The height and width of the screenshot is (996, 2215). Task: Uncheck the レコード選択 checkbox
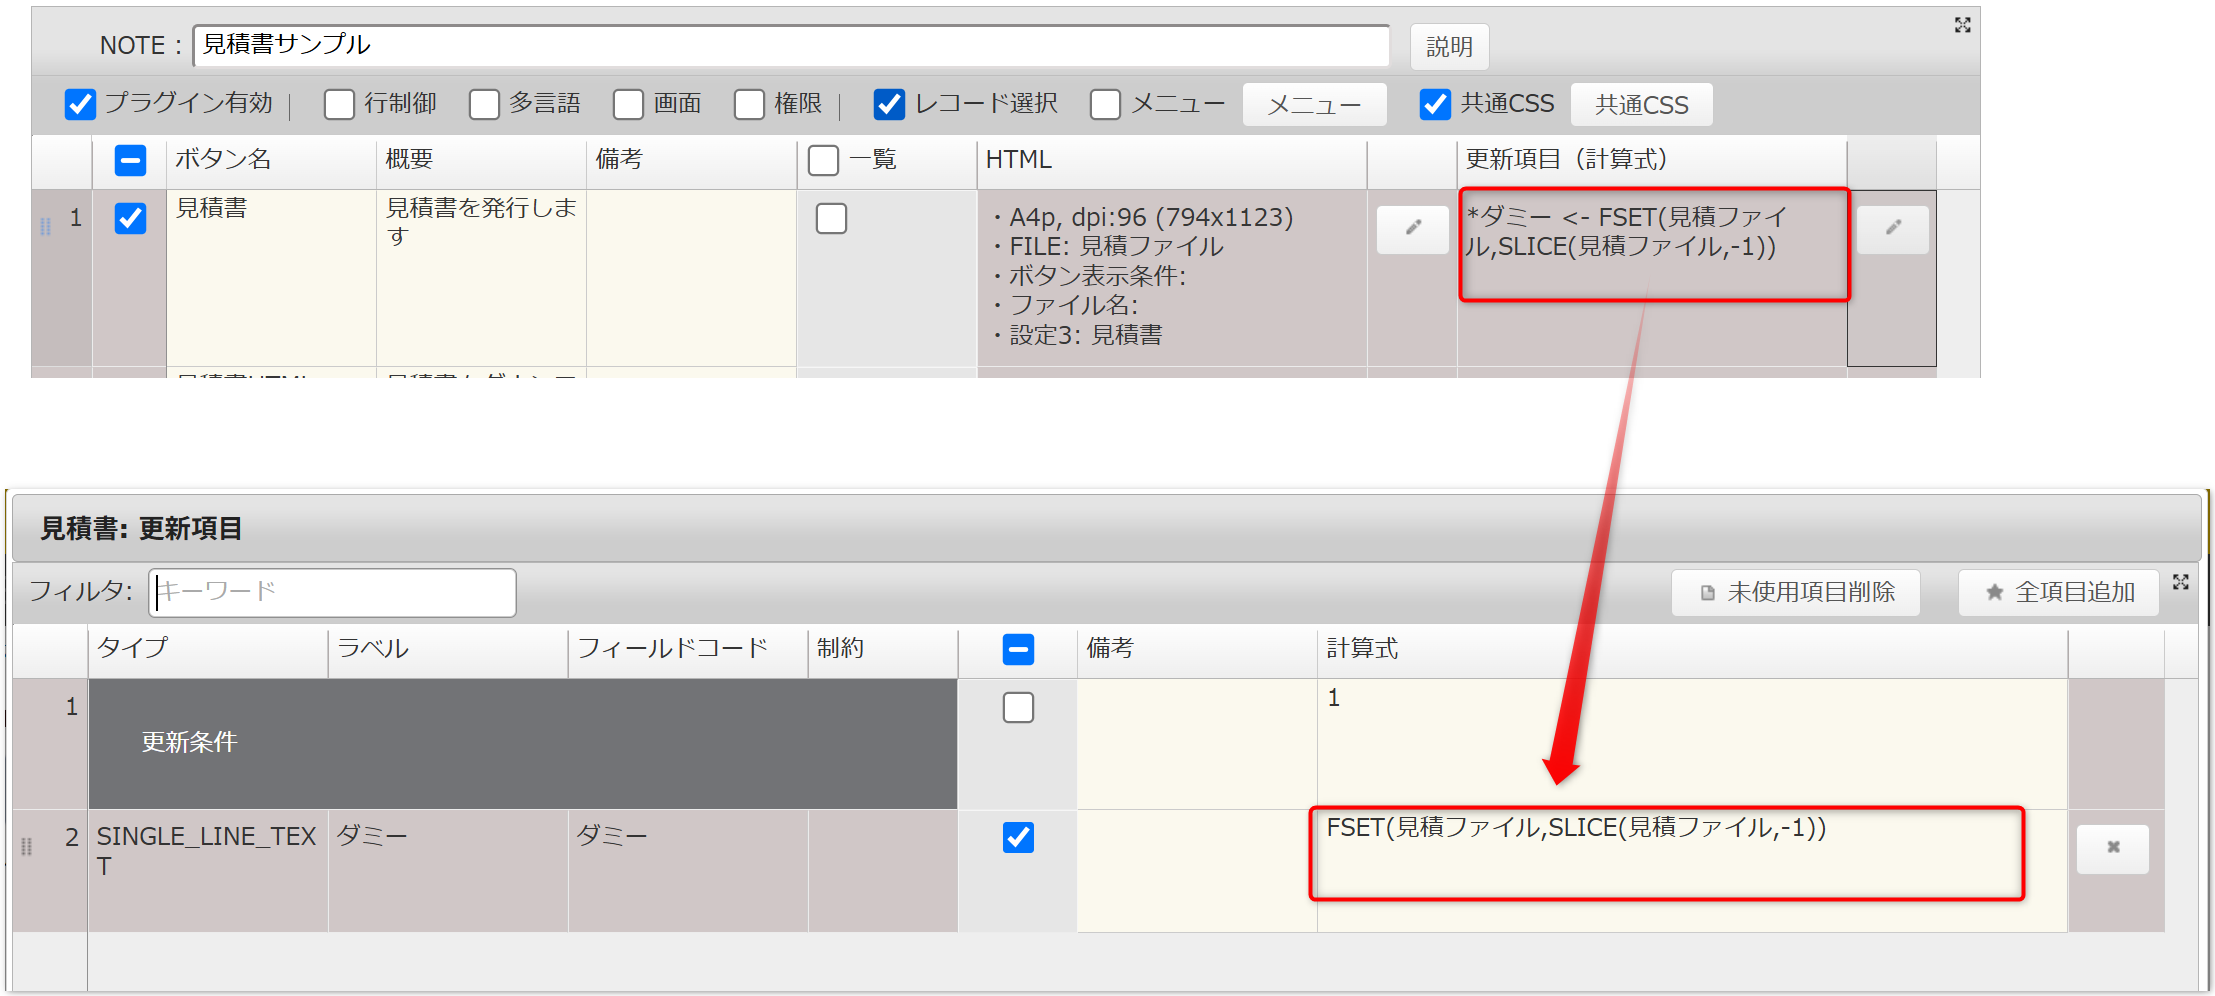click(x=889, y=104)
